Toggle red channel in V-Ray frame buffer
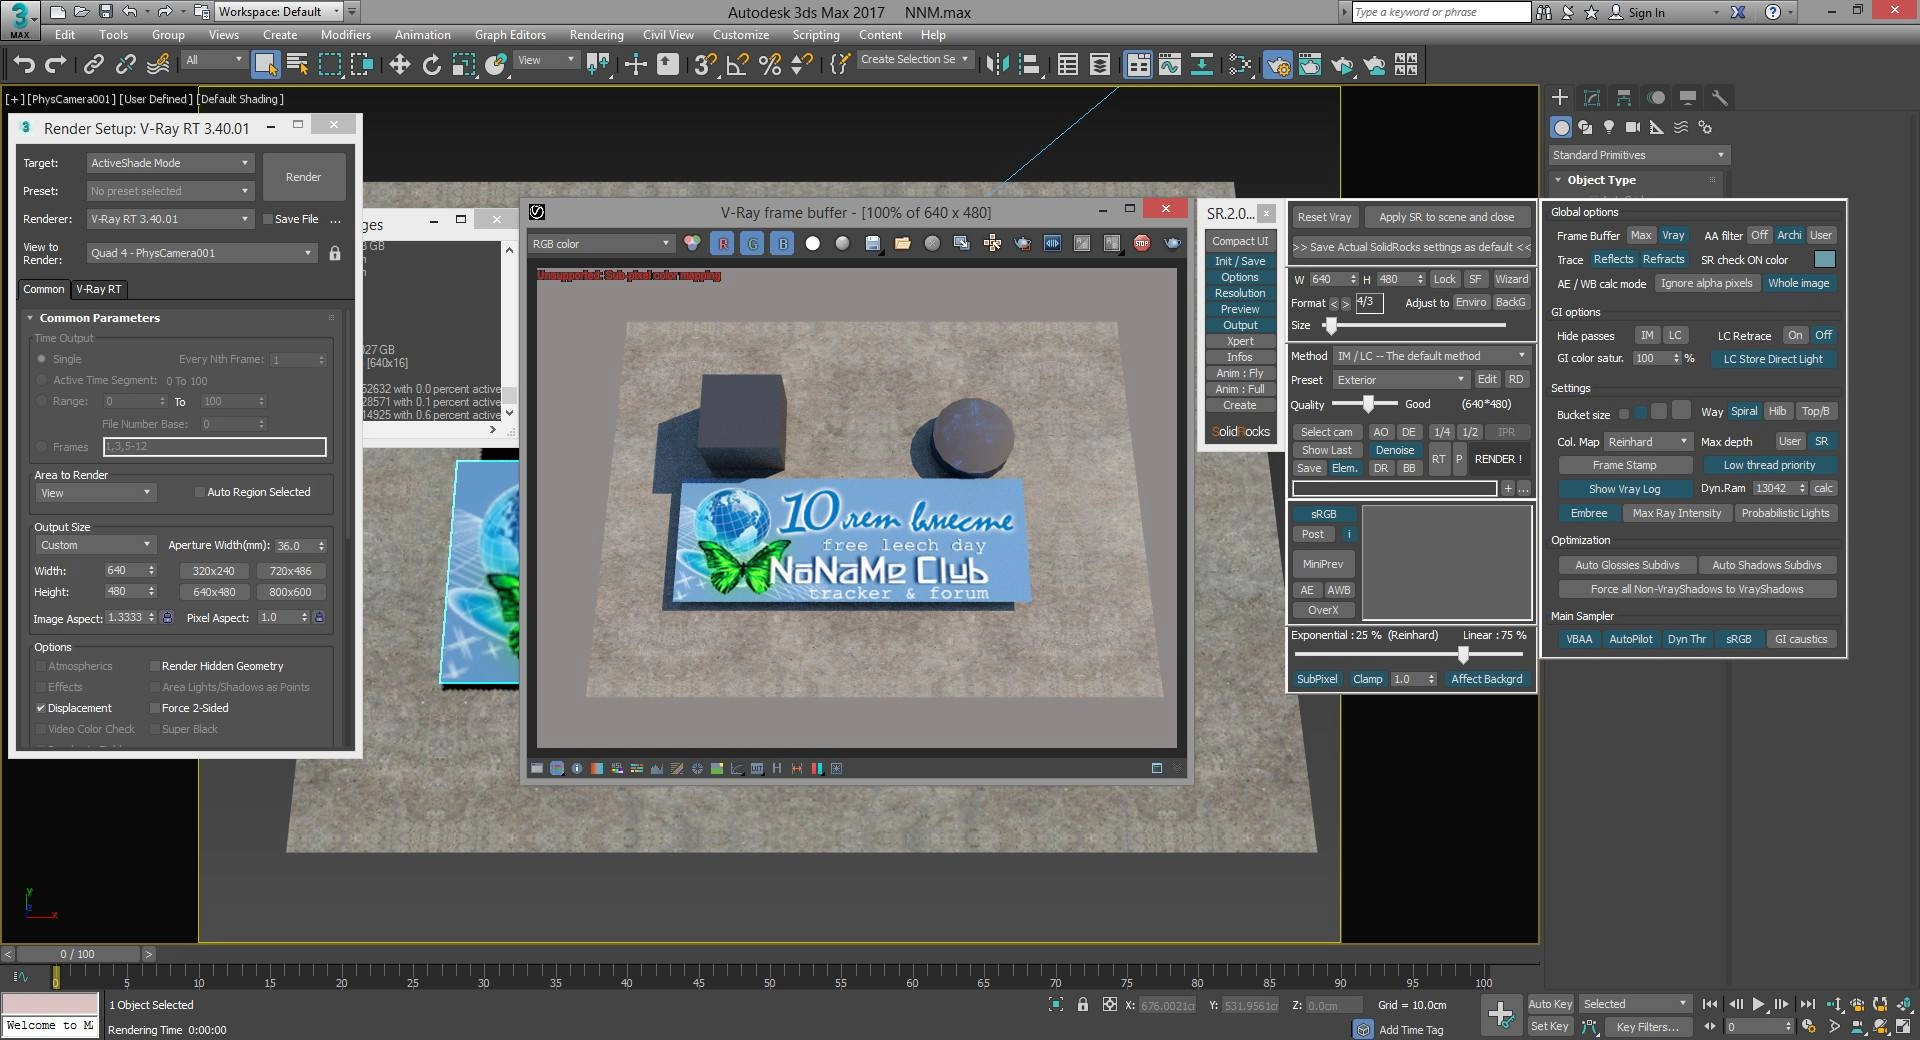The height and width of the screenshot is (1040, 1920). click(x=723, y=243)
